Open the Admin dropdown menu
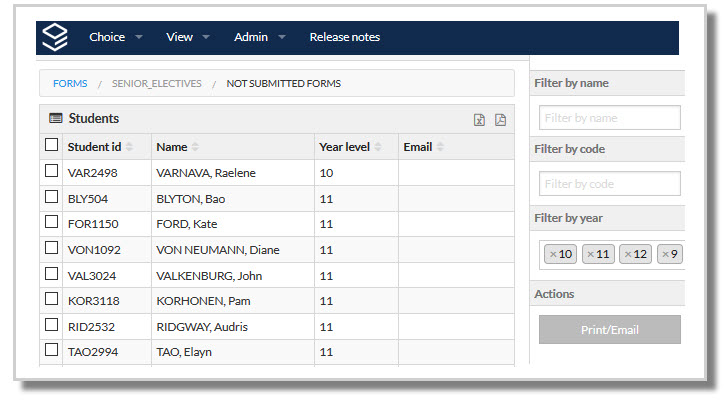The height and width of the screenshot is (400, 724). 259,37
